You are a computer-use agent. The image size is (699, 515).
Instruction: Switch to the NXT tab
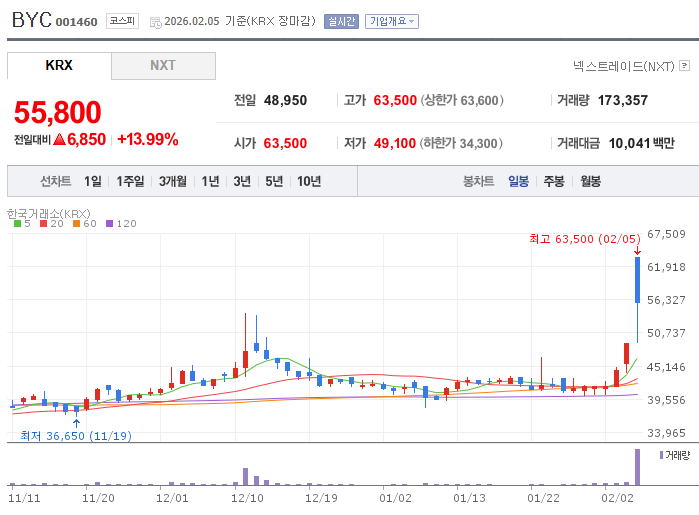(163, 65)
